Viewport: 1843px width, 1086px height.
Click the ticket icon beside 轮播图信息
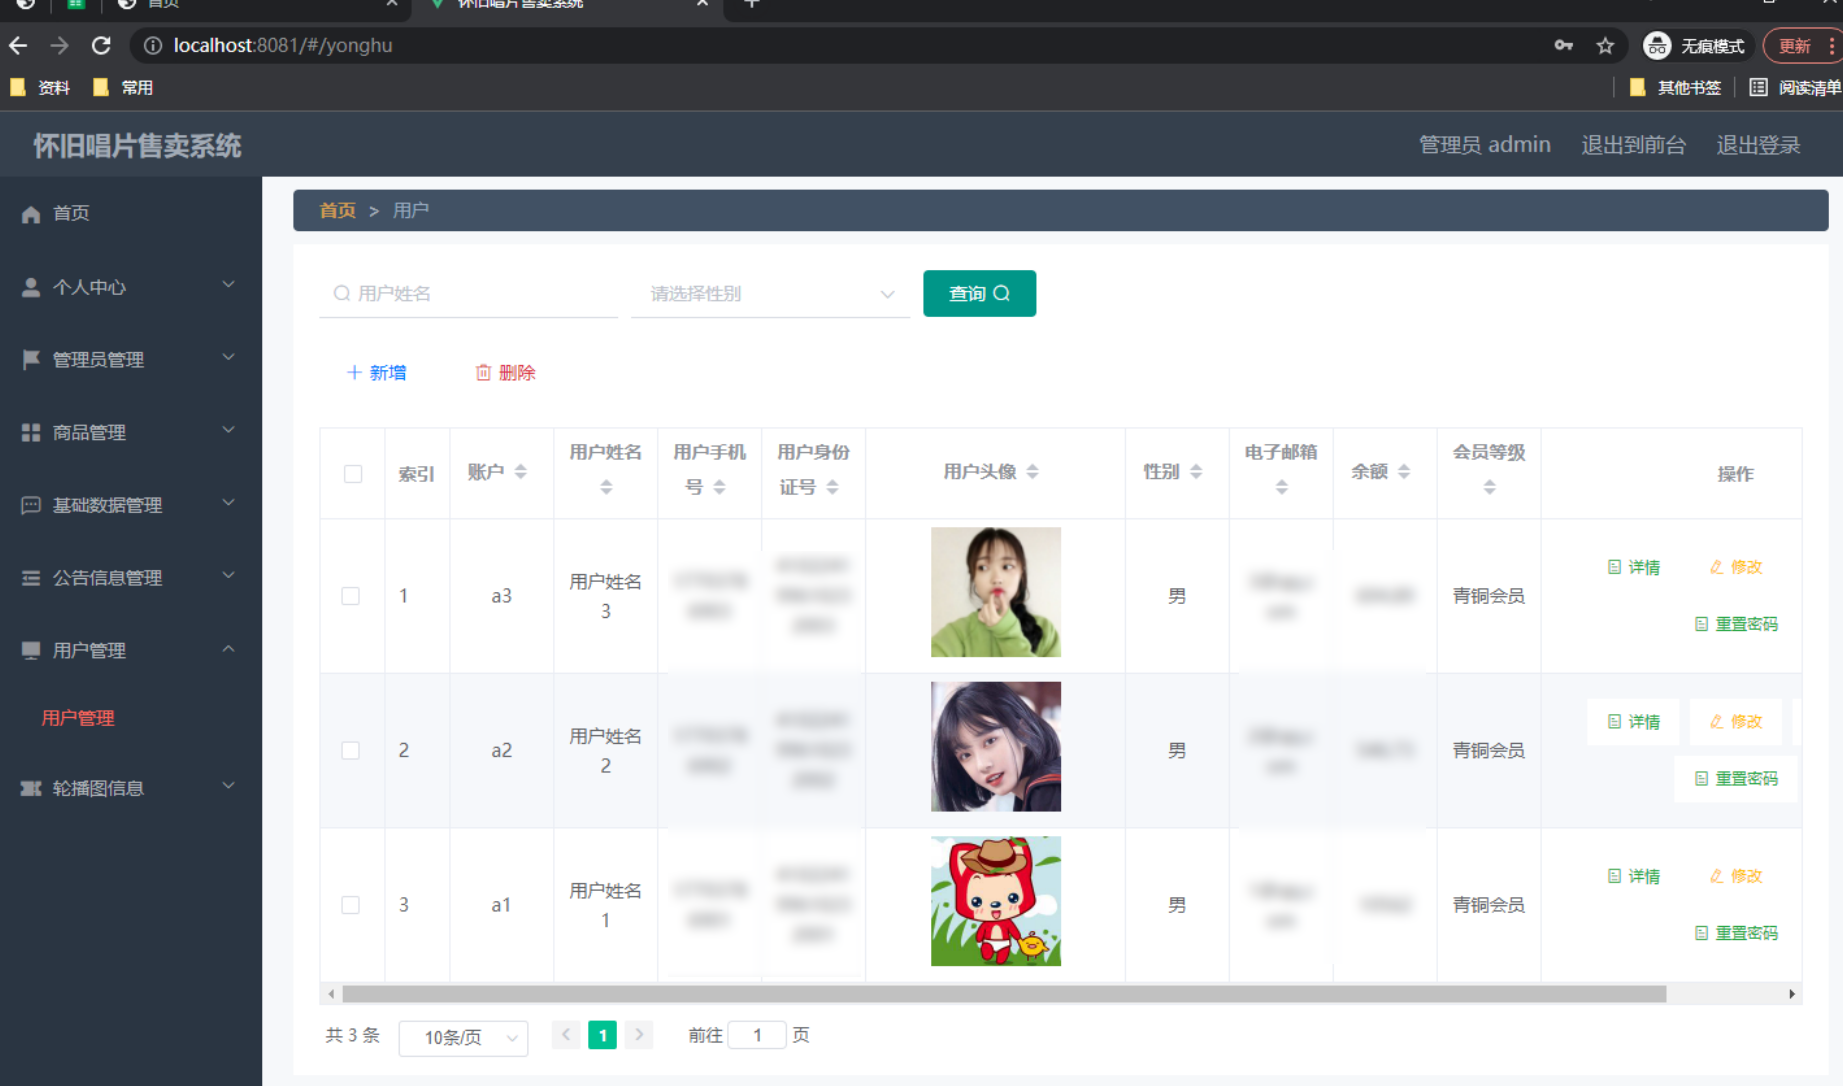coord(31,789)
